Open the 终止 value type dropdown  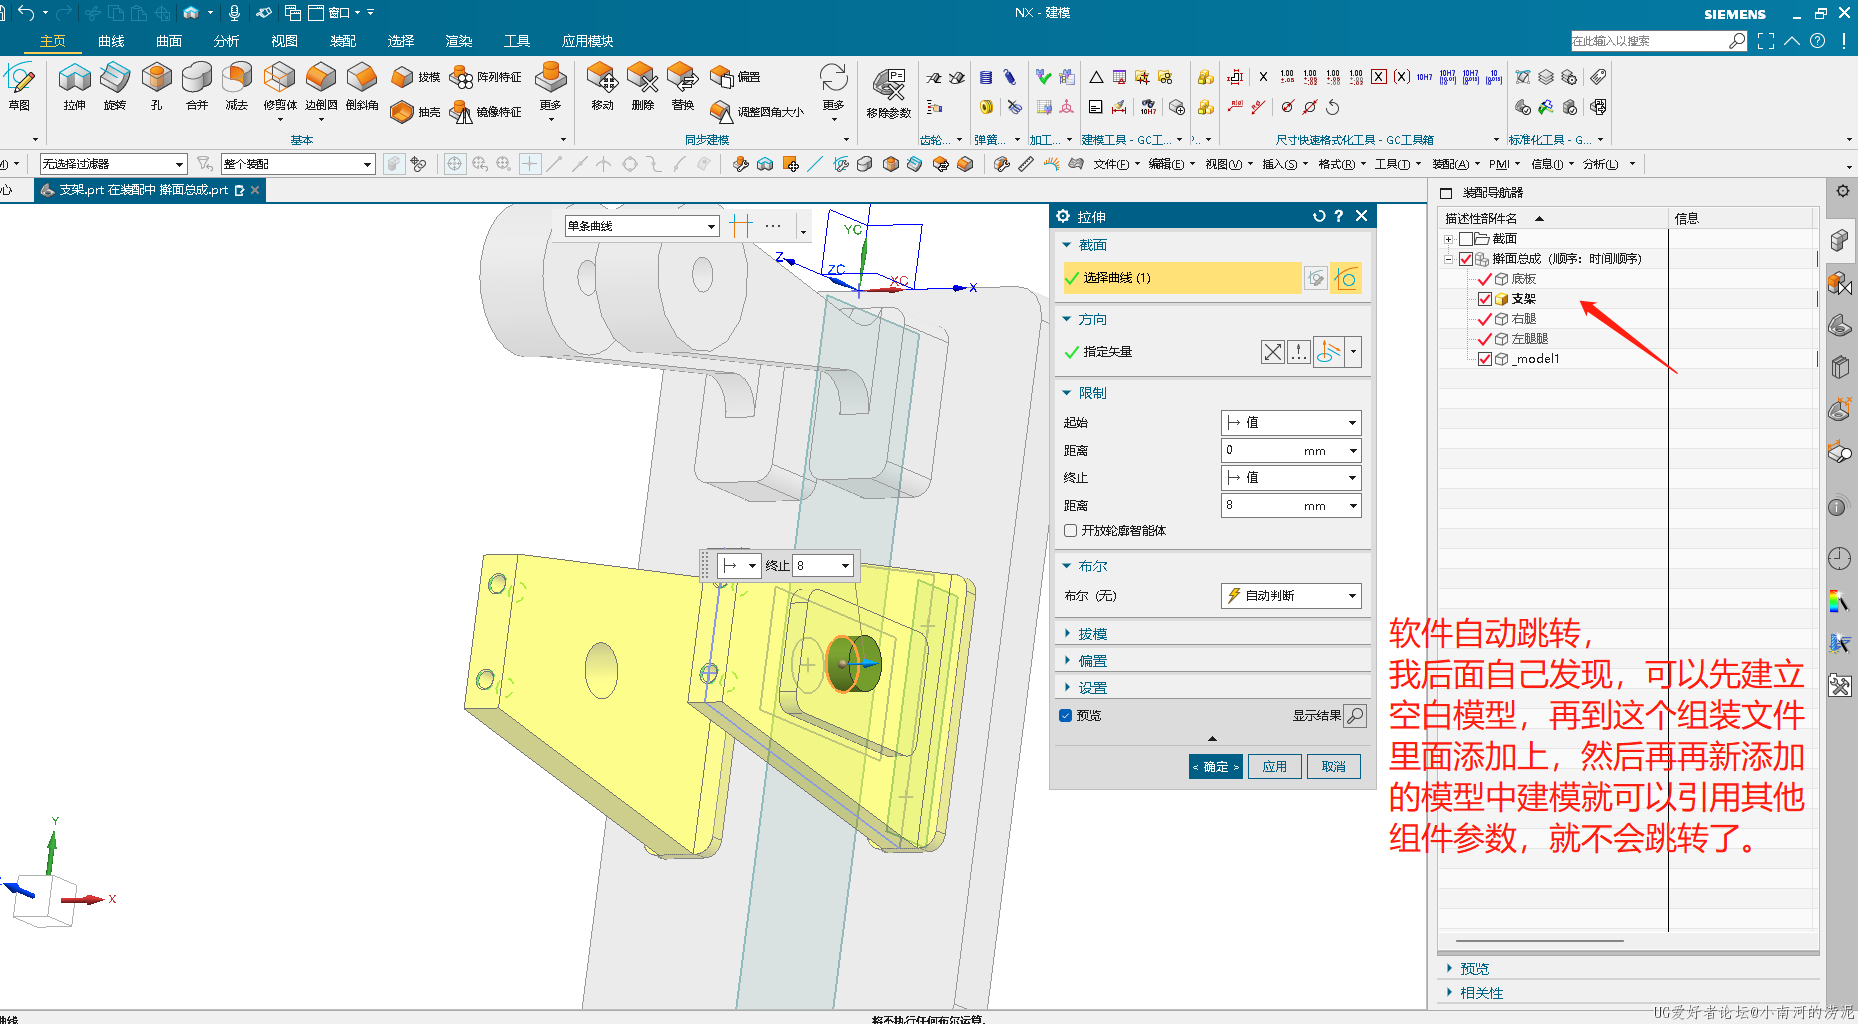coord(1291,478)
